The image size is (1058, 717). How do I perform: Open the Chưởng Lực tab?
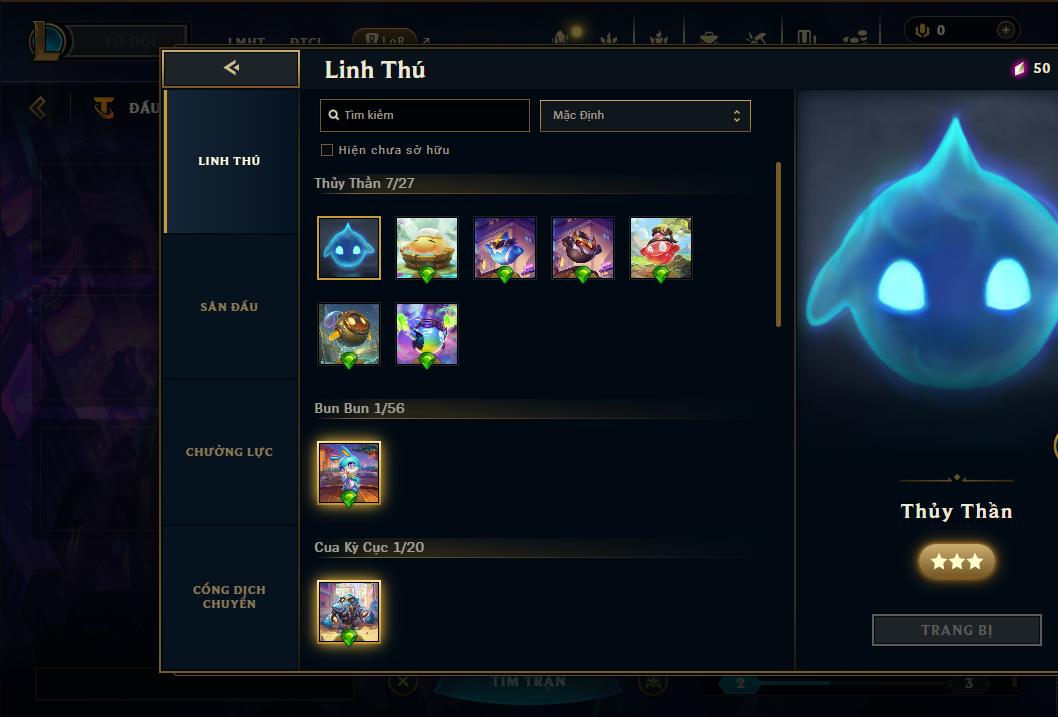click(x=229, y=452)
